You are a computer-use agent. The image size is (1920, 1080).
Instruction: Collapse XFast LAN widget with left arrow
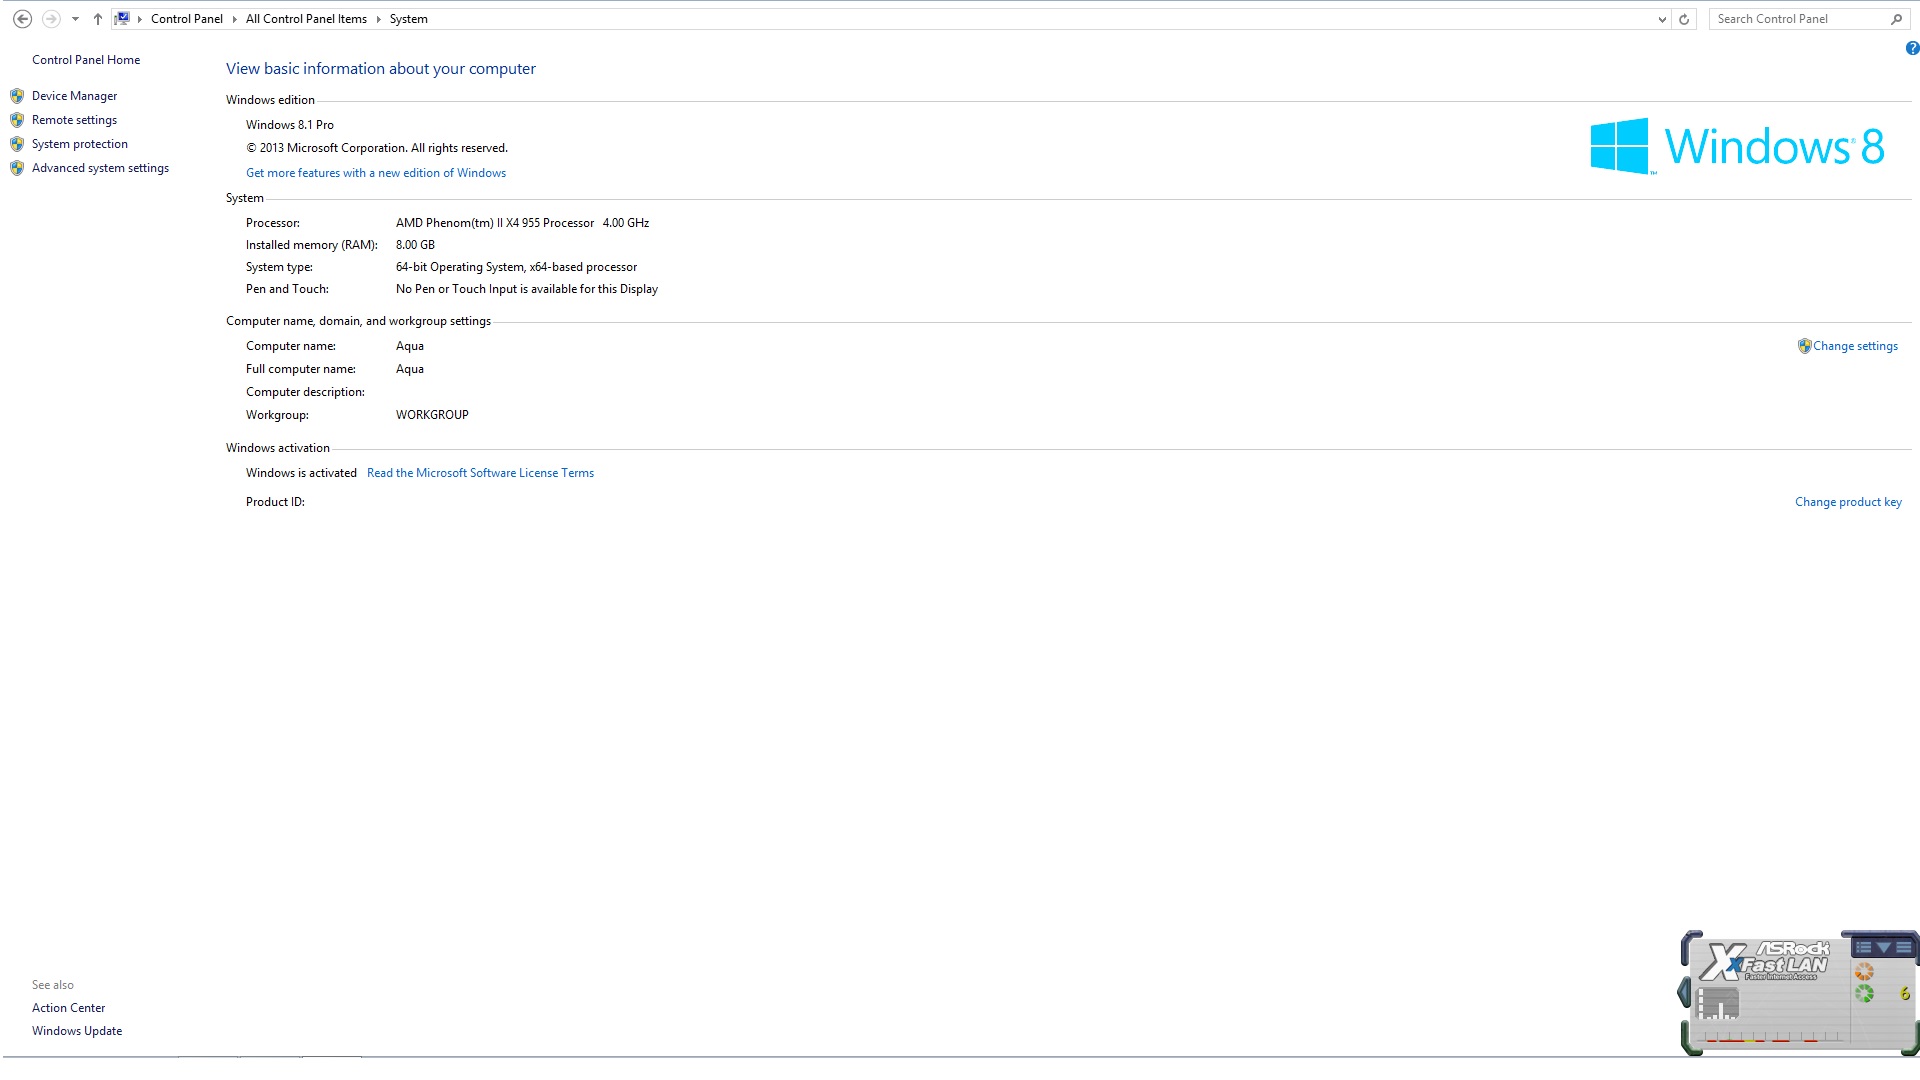pyautogui.click(x=1684, y=993)
